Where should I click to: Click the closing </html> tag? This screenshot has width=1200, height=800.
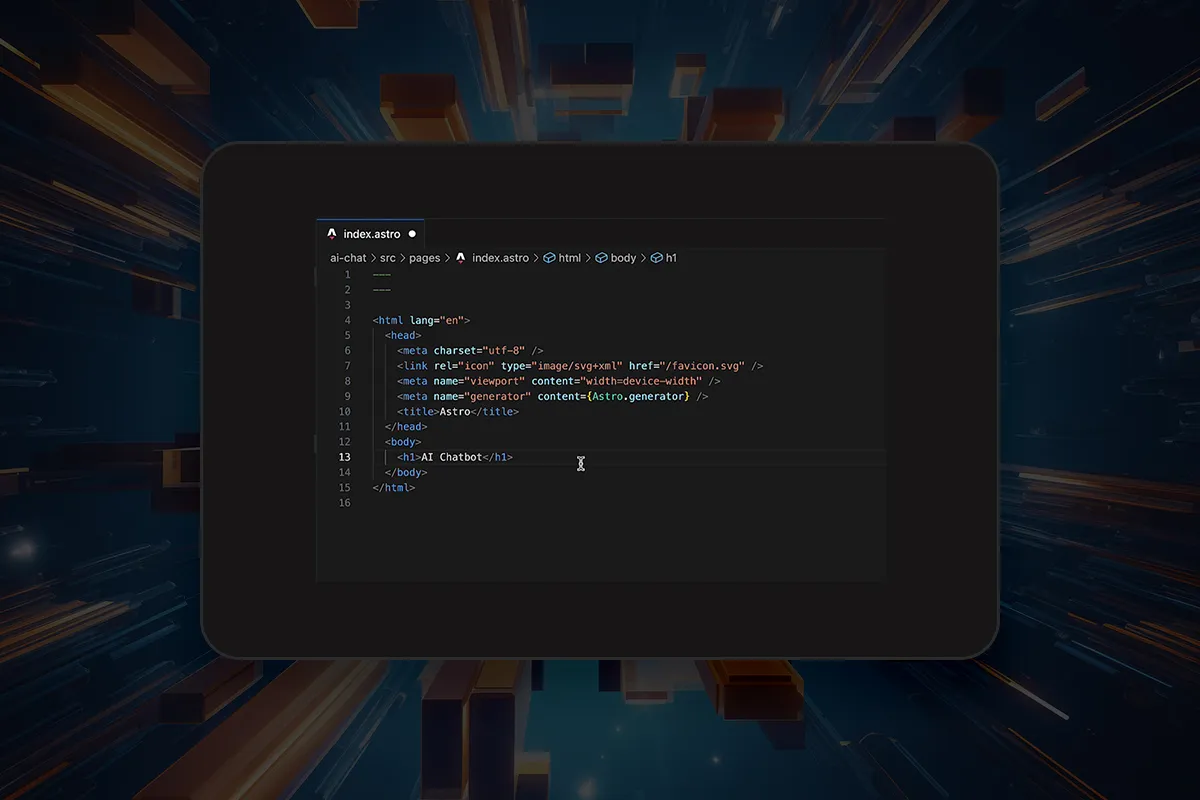point(394,487)
